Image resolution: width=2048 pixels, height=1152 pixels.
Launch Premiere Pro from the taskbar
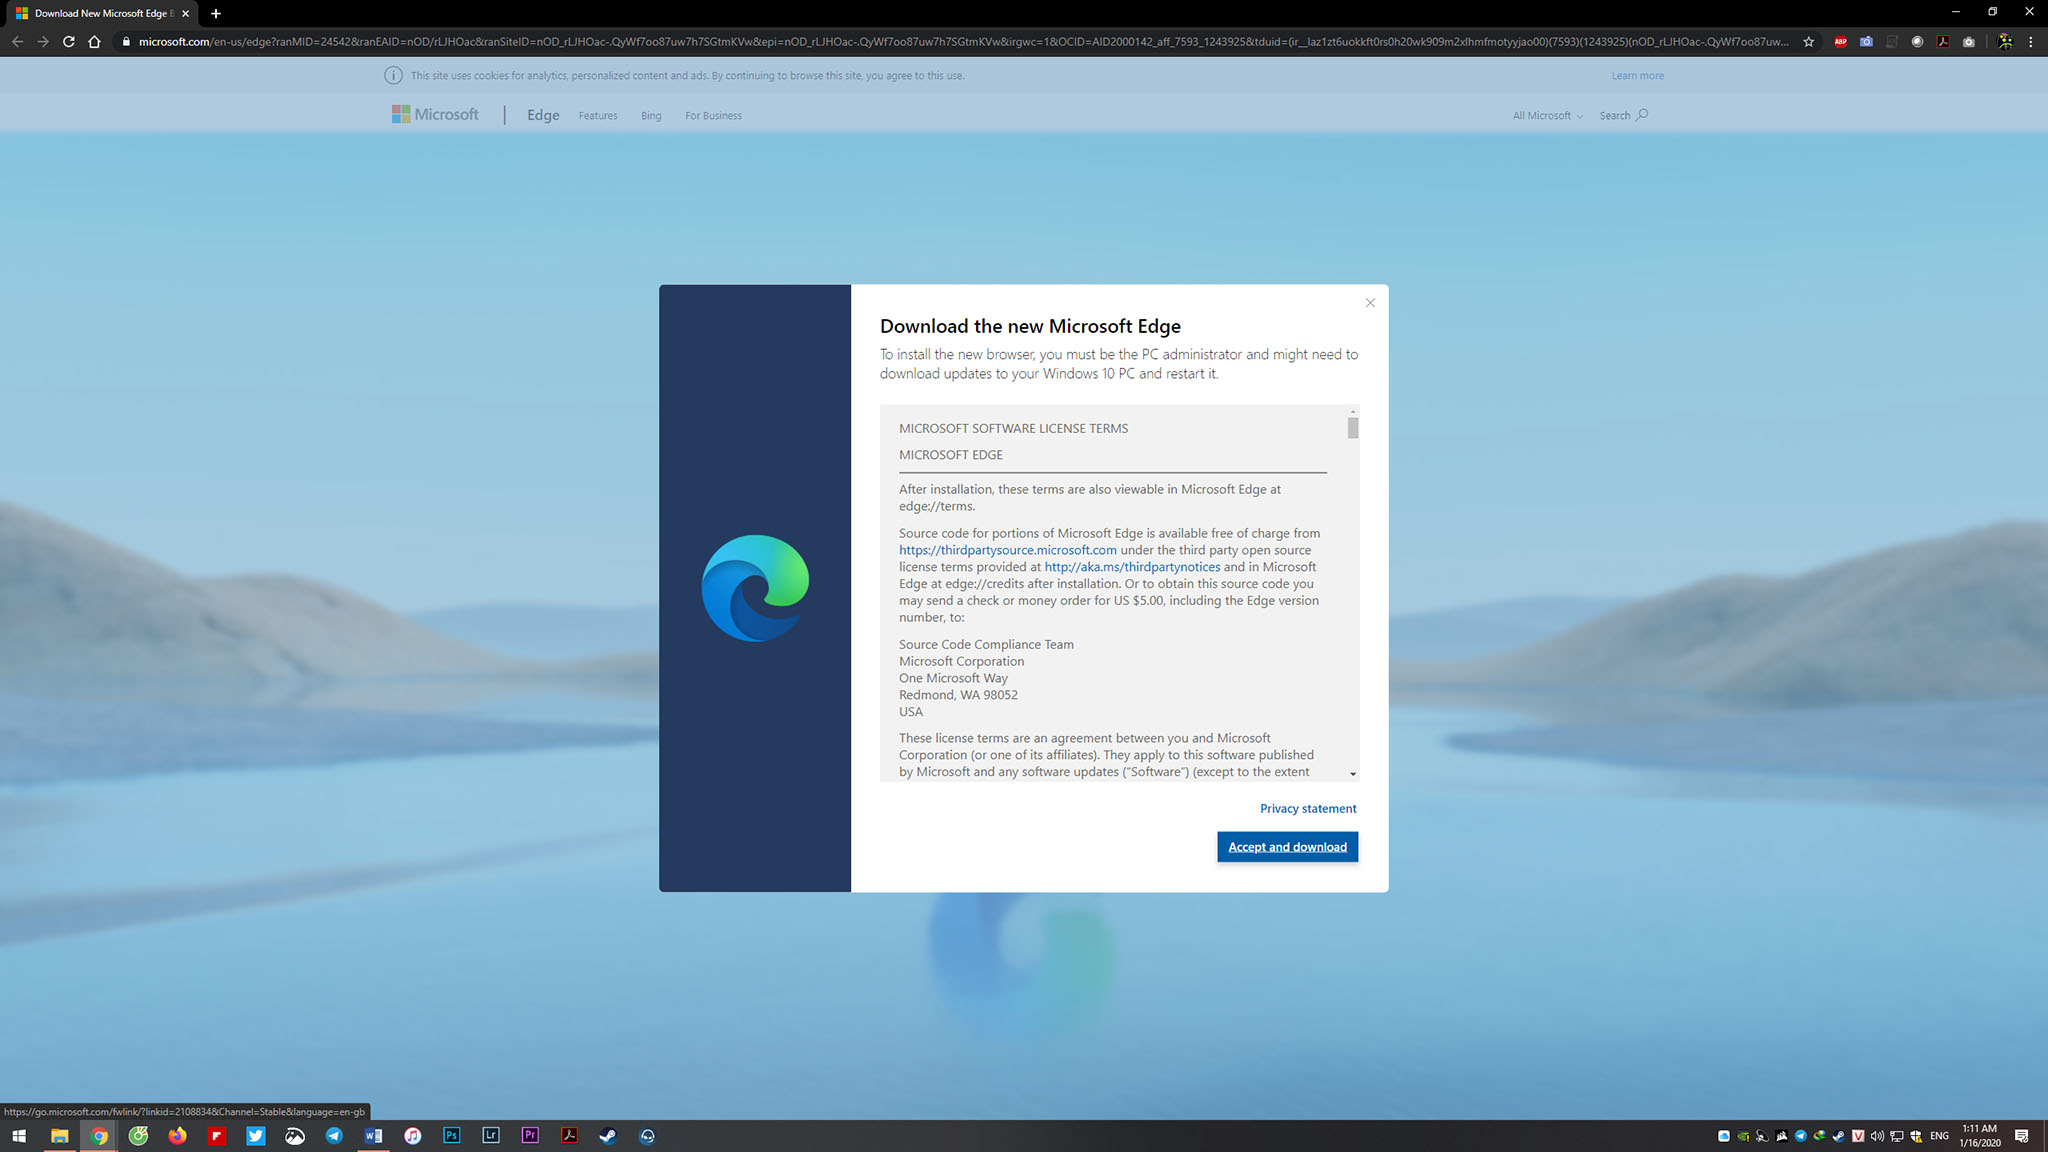pyautogui.click(x=530, y=1136)
